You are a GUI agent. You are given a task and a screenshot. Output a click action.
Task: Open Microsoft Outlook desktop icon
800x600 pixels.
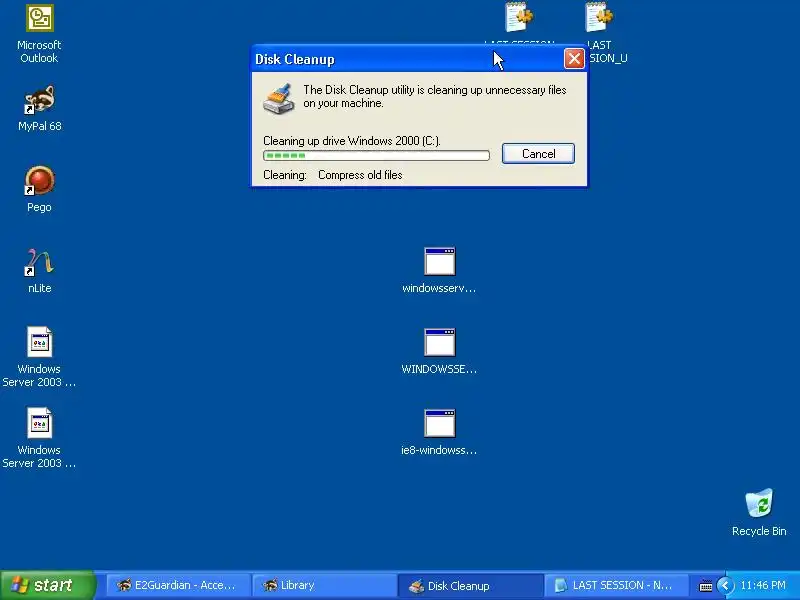[39, 33]
